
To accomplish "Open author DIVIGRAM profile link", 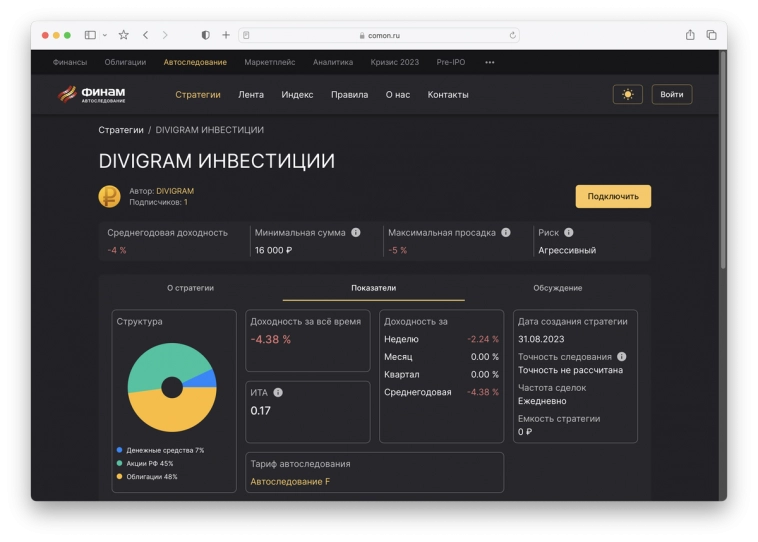I will coord(175,191).
